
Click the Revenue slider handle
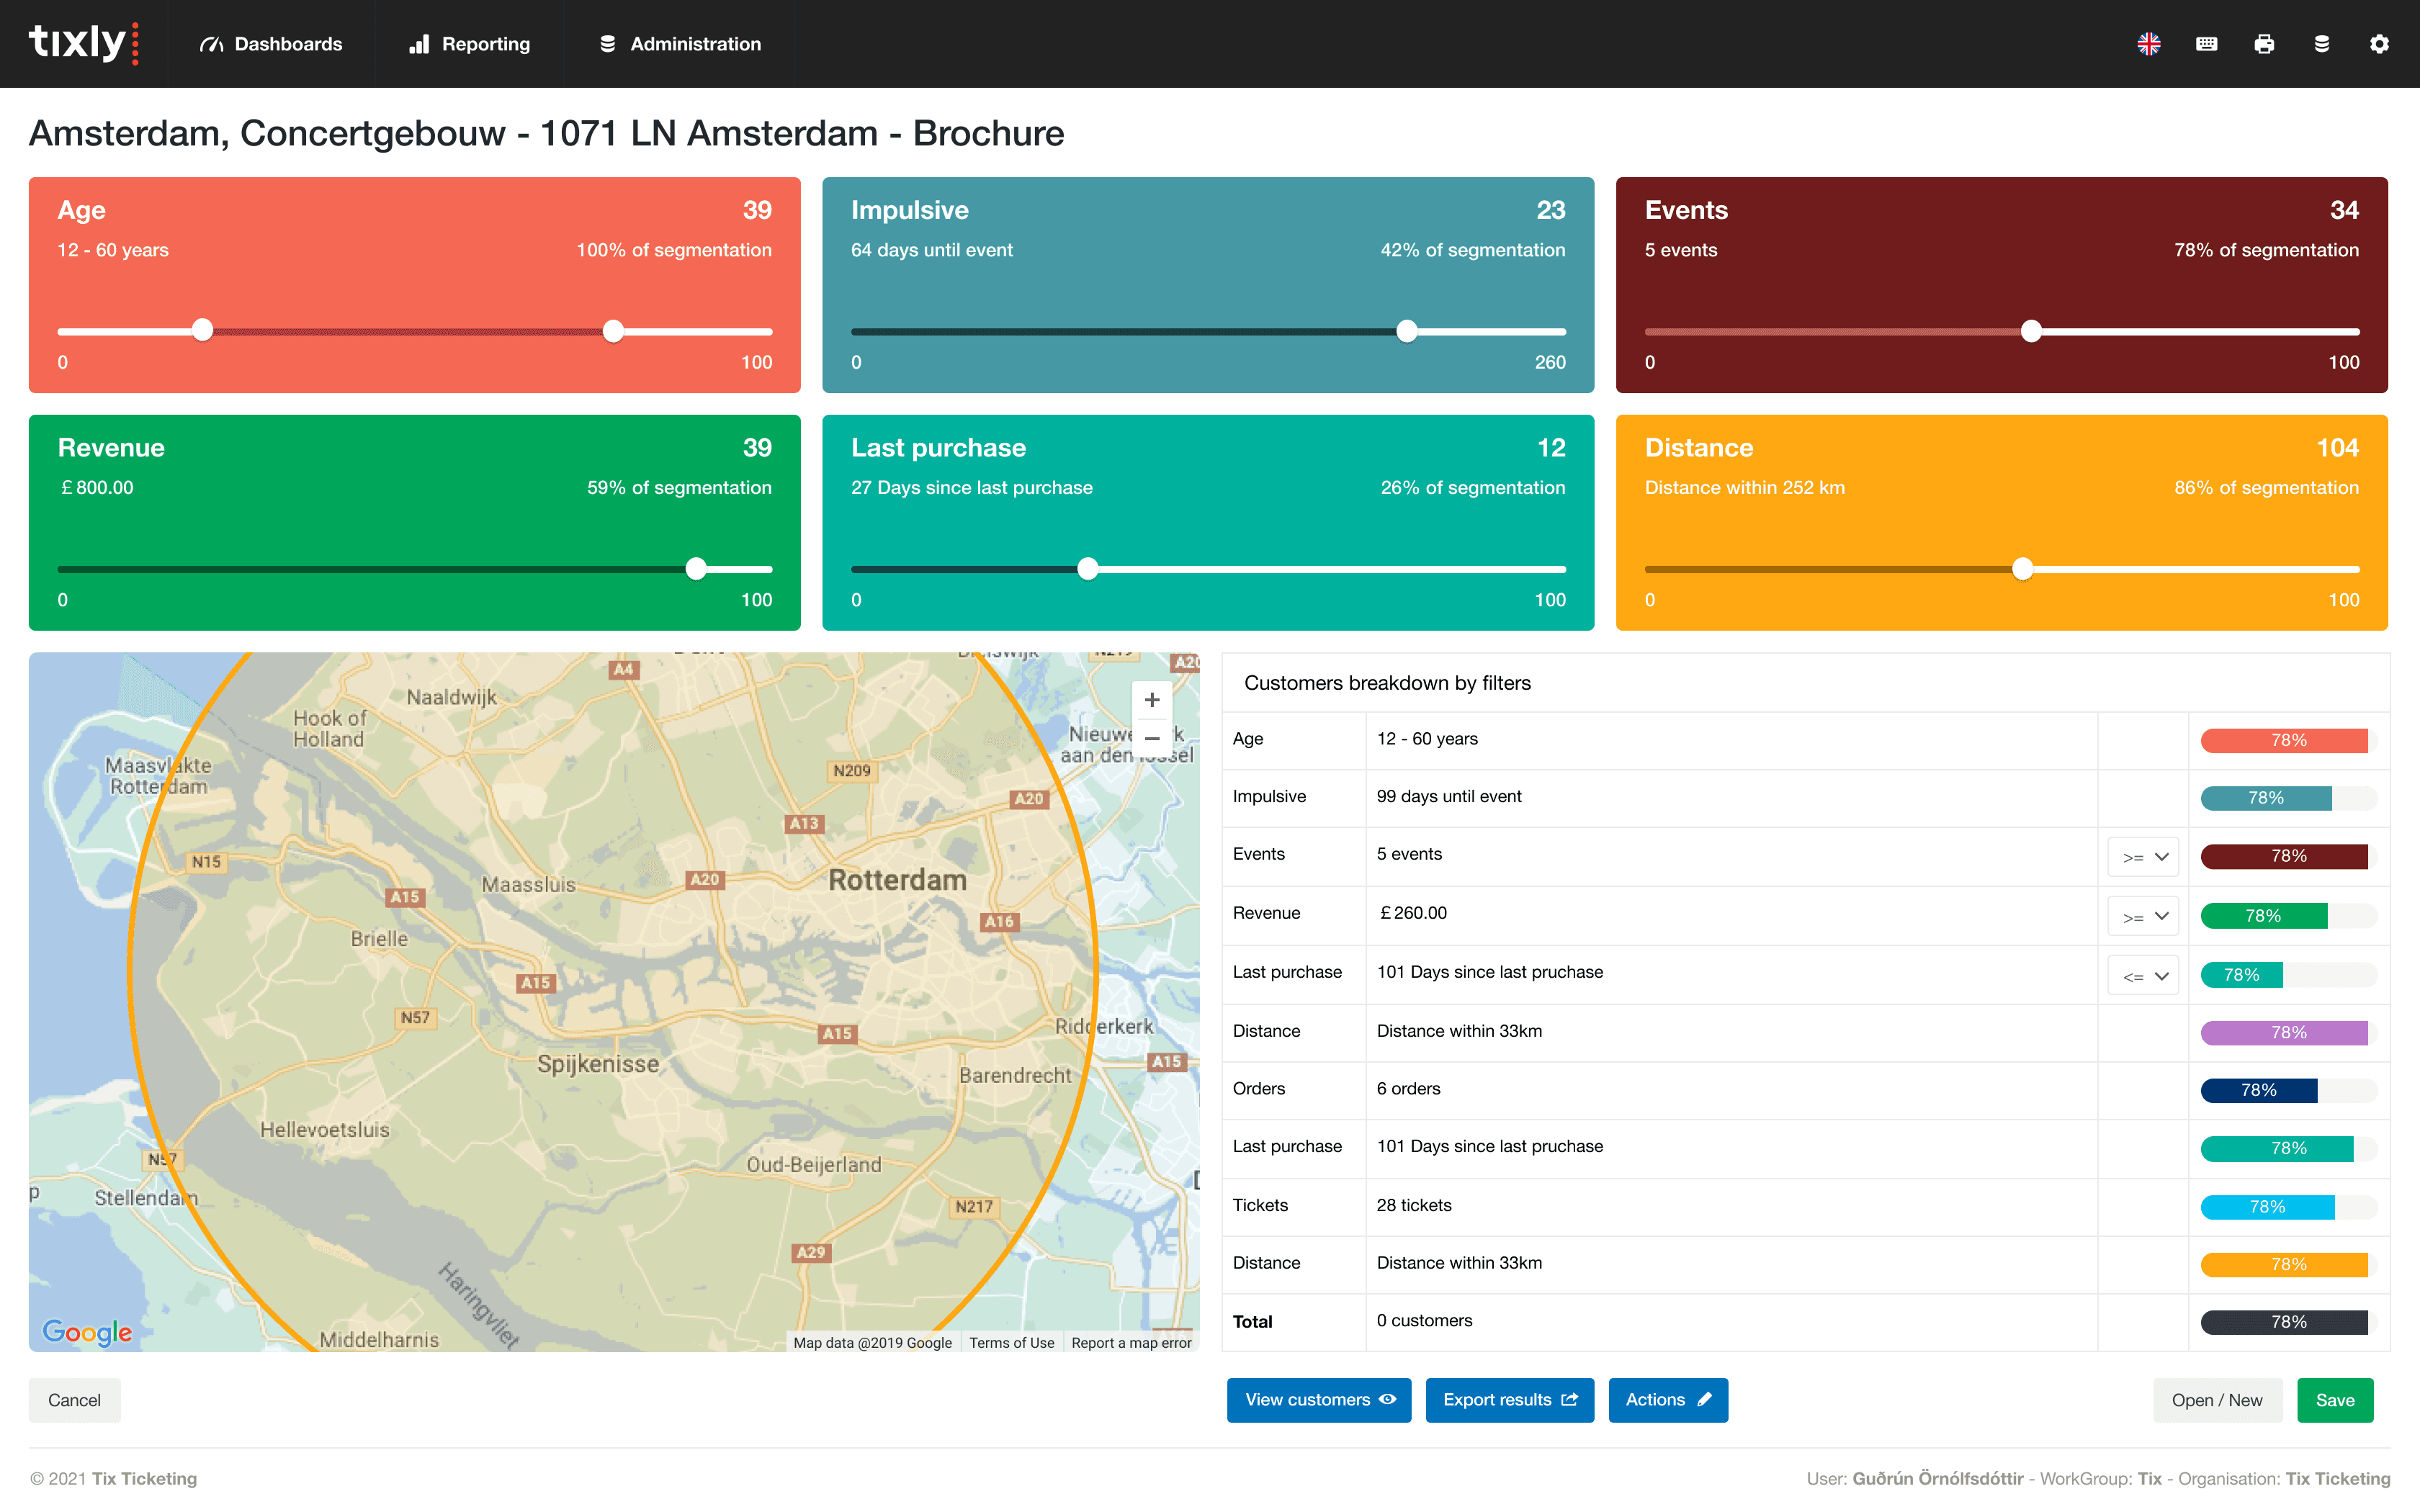(696, 569)
